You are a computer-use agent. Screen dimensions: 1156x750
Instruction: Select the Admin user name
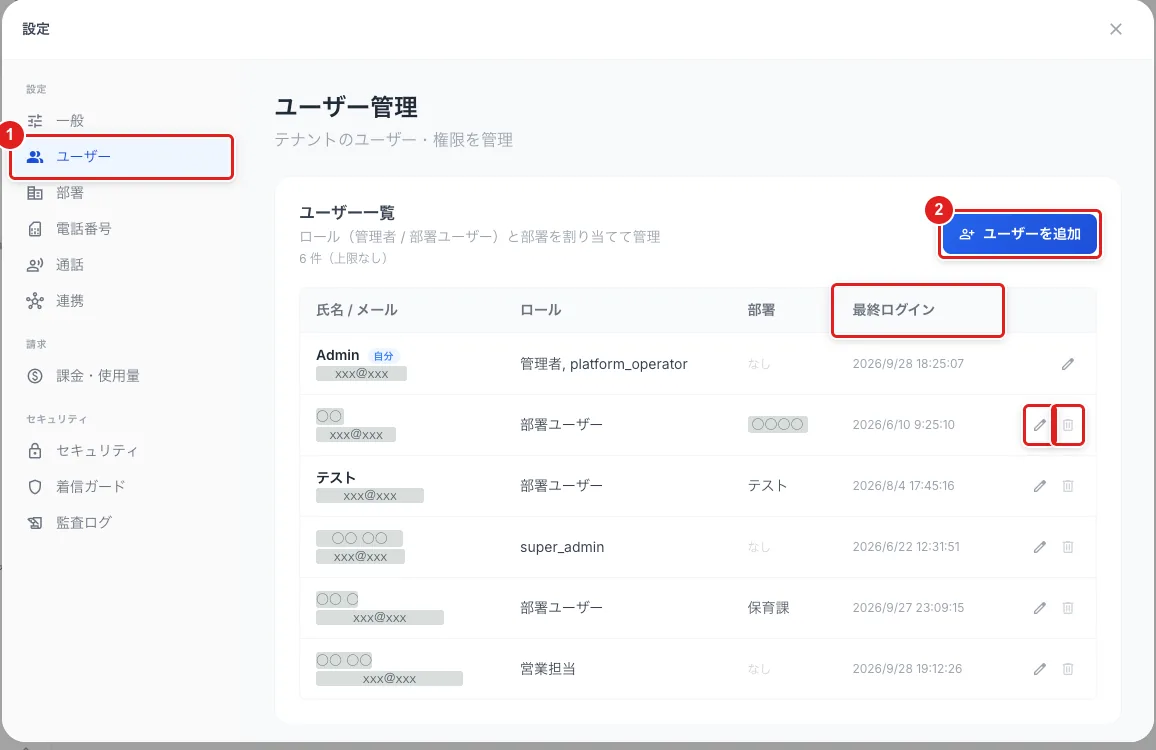pos(338,355)
